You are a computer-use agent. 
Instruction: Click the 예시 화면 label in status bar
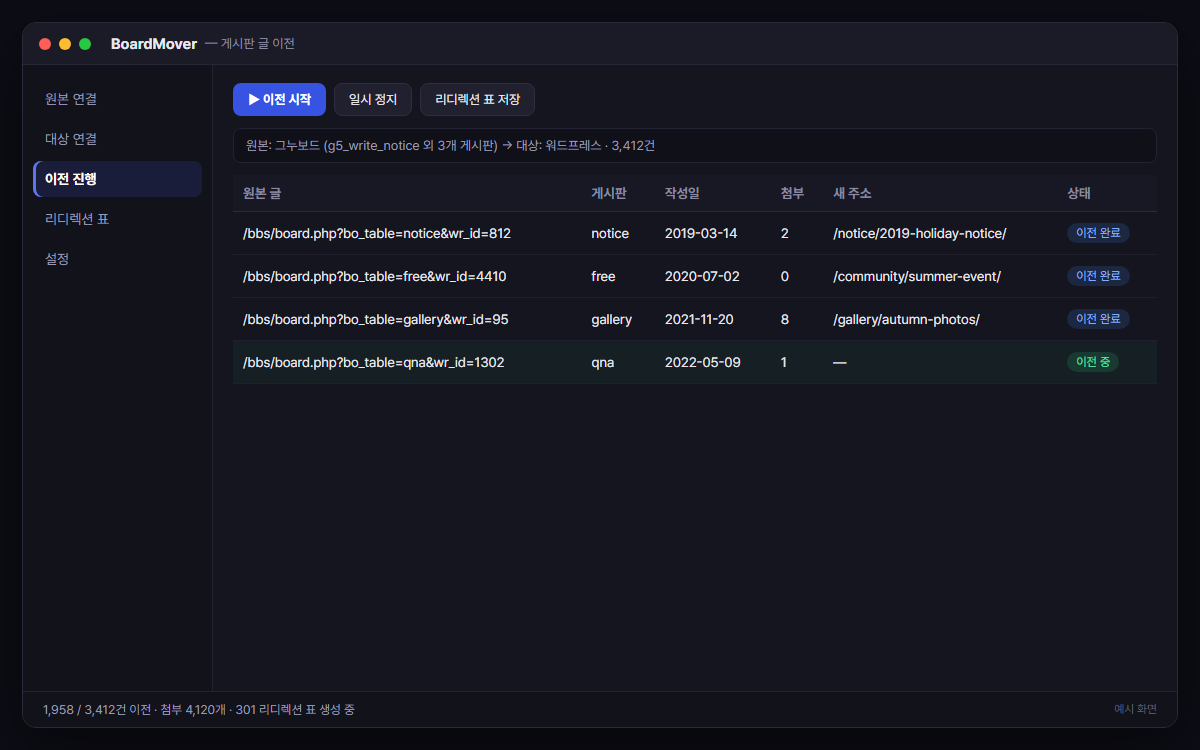[x=1136, y=709]
